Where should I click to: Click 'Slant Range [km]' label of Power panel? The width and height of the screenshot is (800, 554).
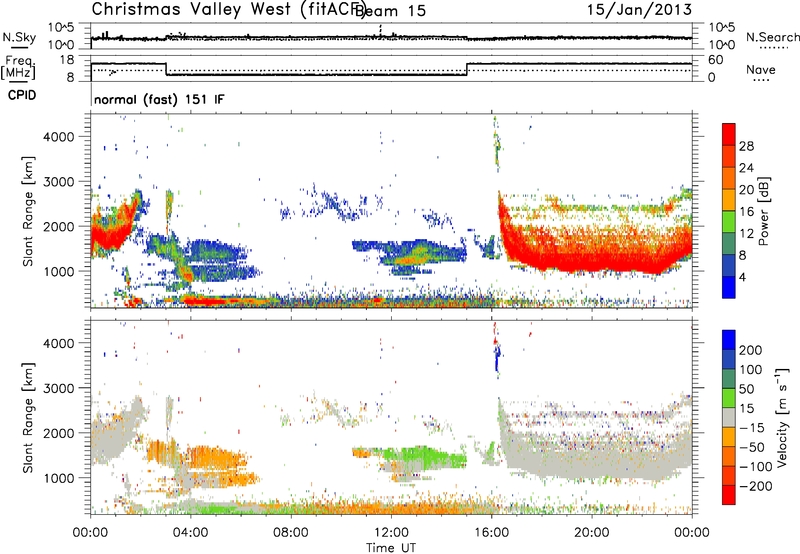[x=28, y=211]
